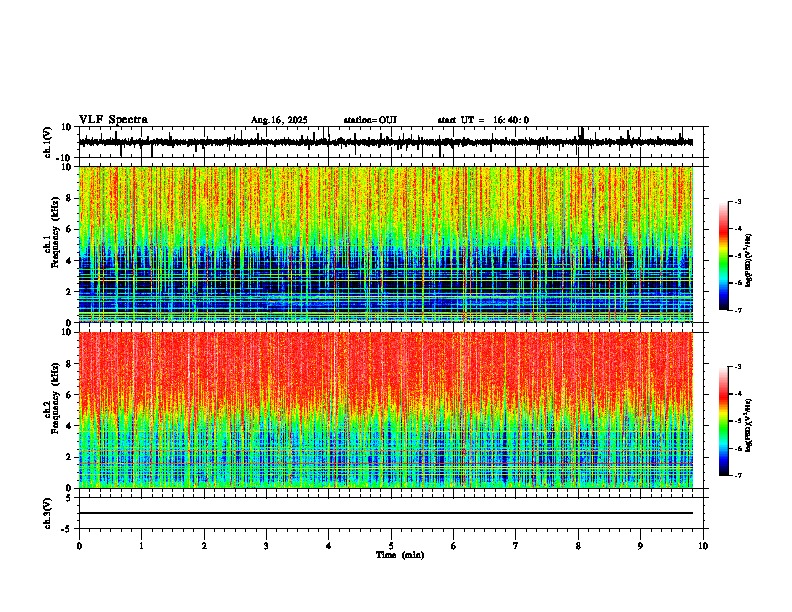Click the "2" kHz tick on ch.2 spectrogram
The image size is (792, 612).
(69, 457)
